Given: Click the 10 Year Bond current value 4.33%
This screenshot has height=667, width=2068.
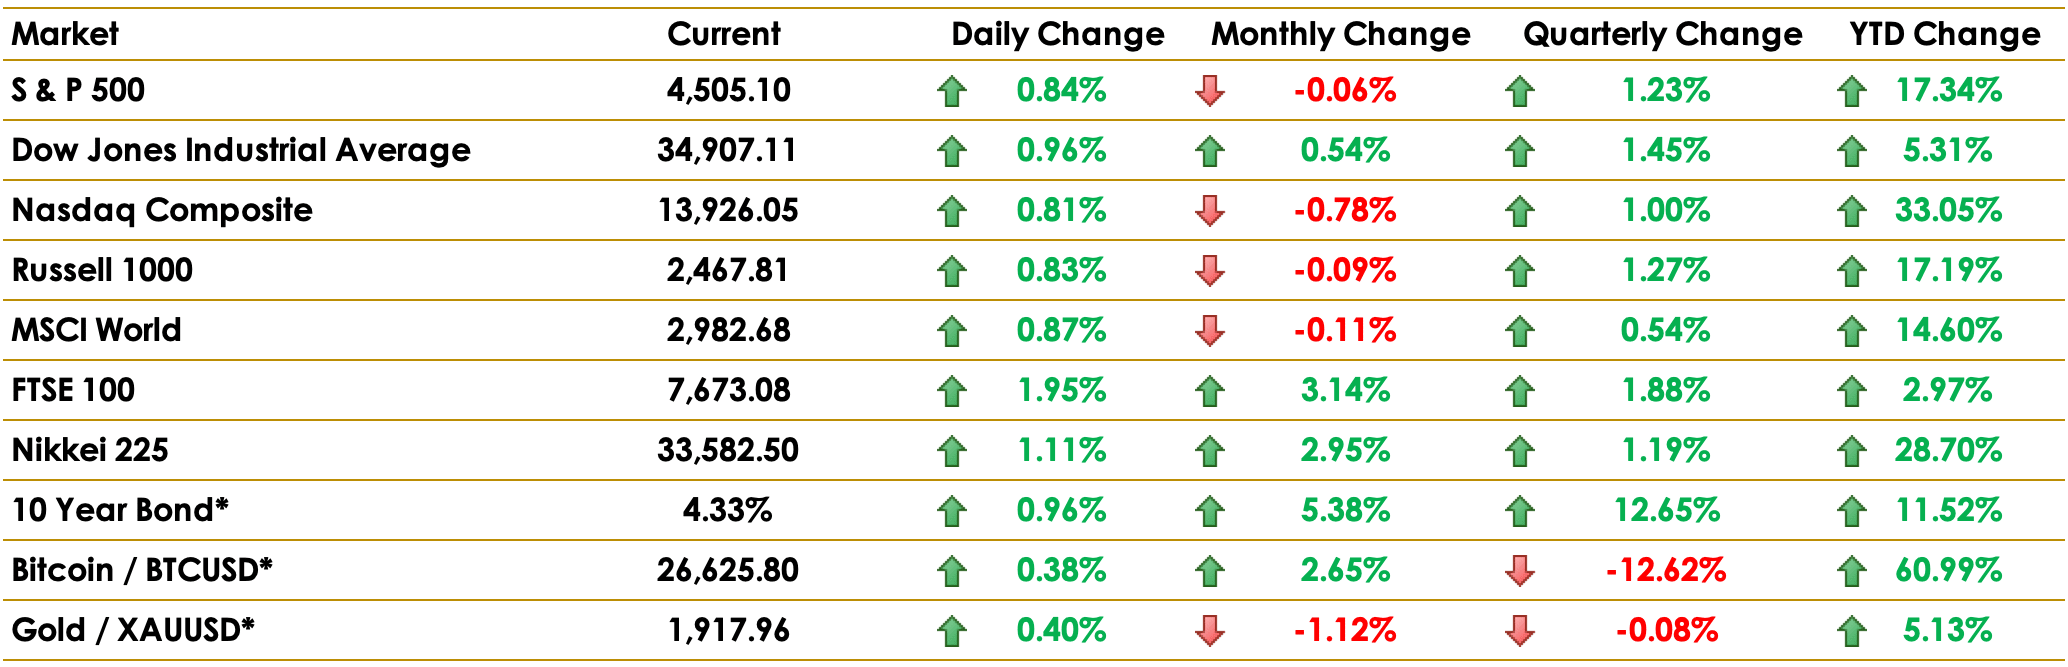Looking at the screenshot, I should [728, 510].
